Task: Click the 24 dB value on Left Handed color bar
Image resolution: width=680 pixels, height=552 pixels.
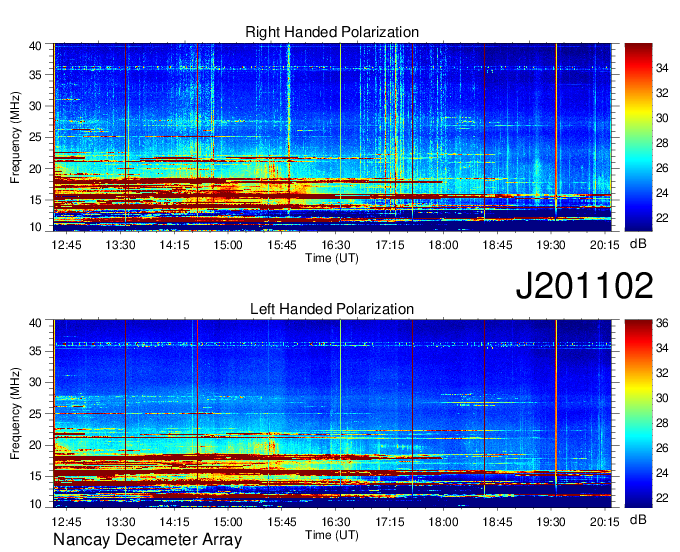Action: point(662,473)
